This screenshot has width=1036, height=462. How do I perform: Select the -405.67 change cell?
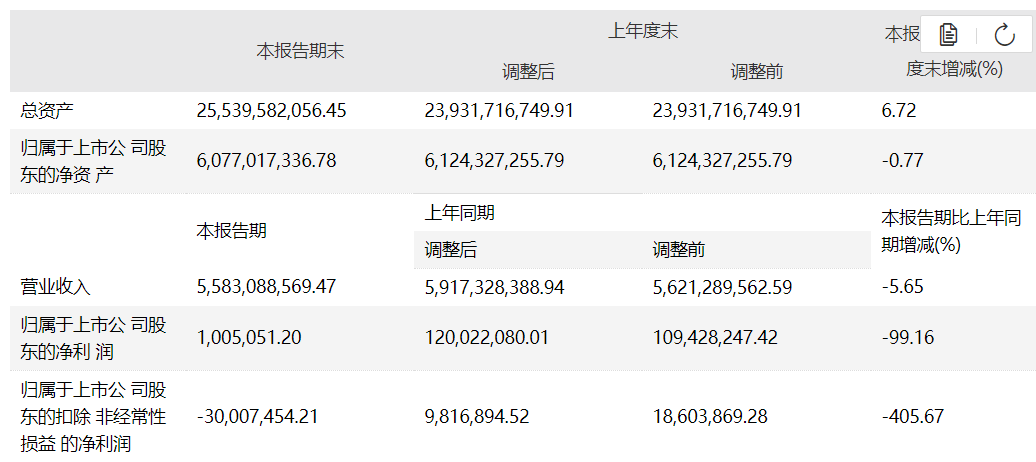pos(912,416)
